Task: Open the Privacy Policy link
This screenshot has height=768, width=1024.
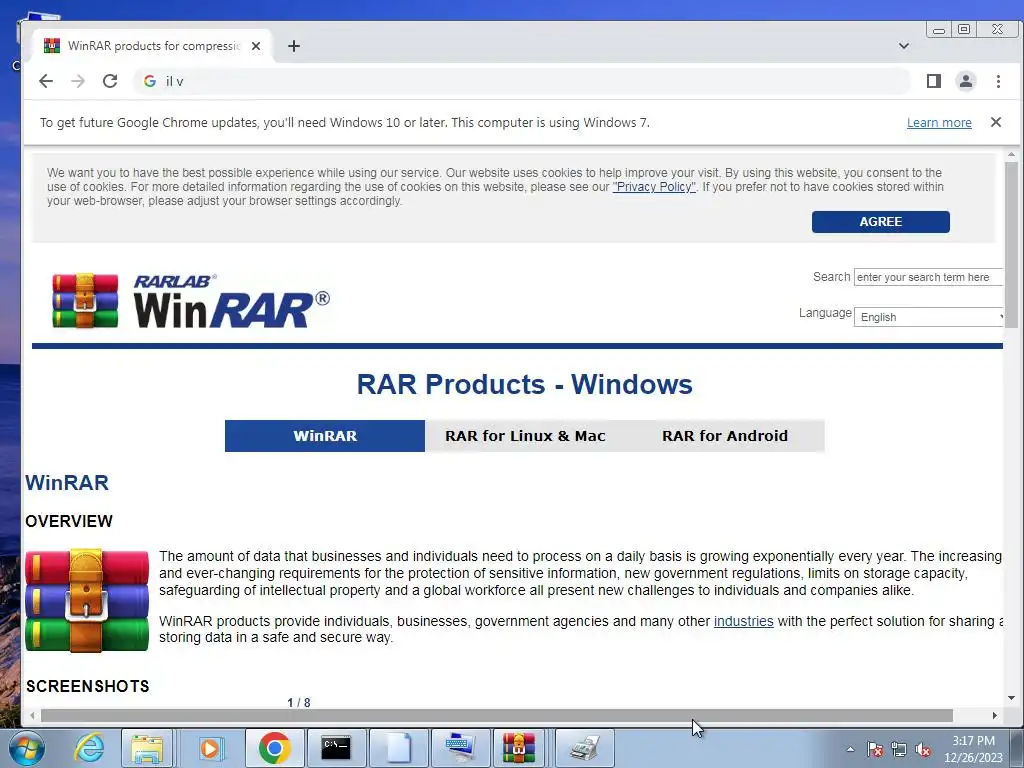Action: click(654, 187)
